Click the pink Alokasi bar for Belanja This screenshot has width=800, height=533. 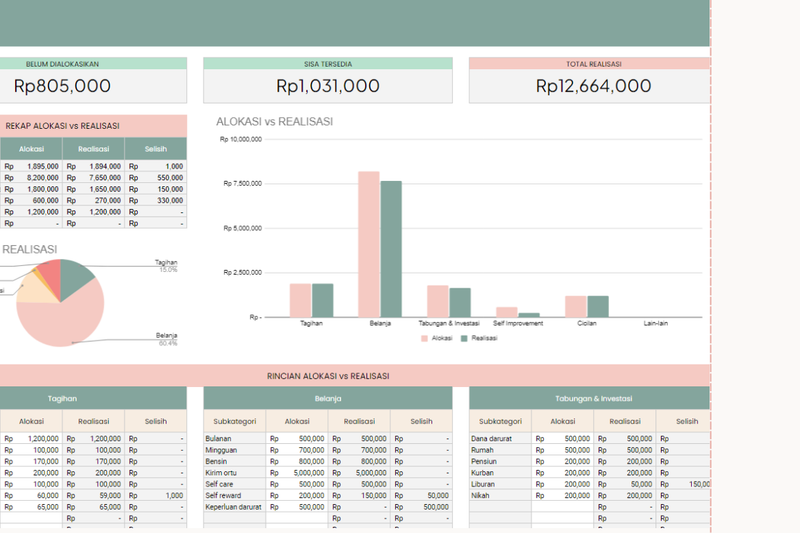(x=369, y=244)
